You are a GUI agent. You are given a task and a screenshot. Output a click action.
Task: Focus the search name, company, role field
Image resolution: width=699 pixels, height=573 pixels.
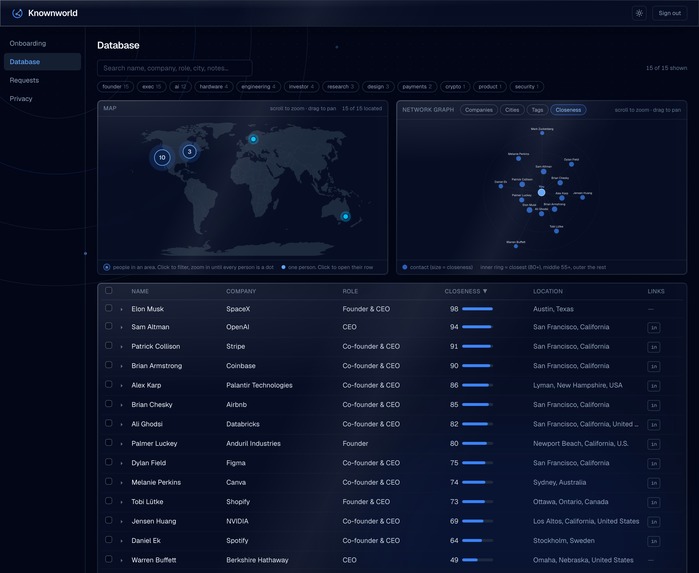[x=175, y=68]
